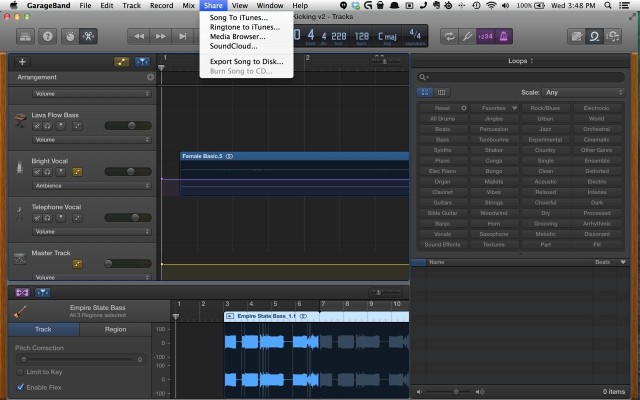Expand Telephone Vocal Volume automation dropdown

(x=86, y=231)
